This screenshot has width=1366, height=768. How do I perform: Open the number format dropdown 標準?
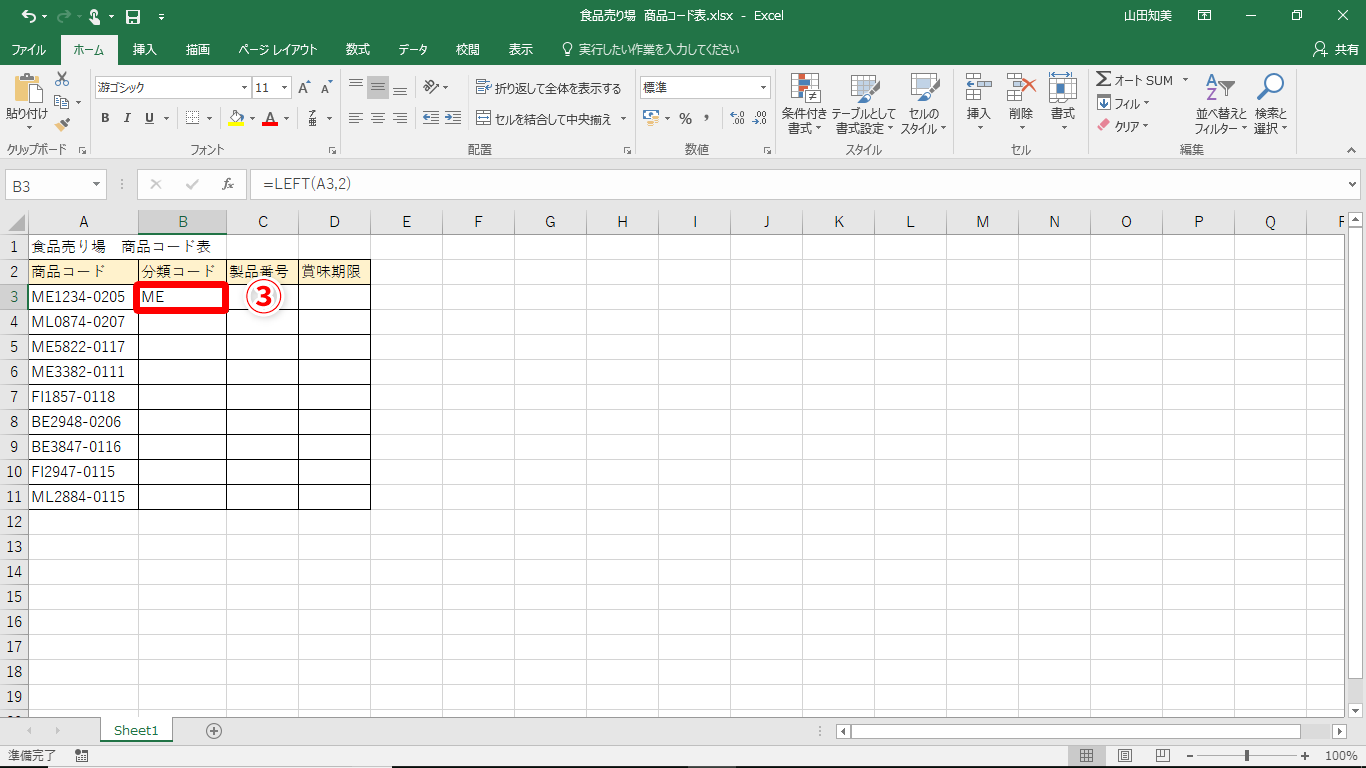pyautogui.click(x=764, y=88)
